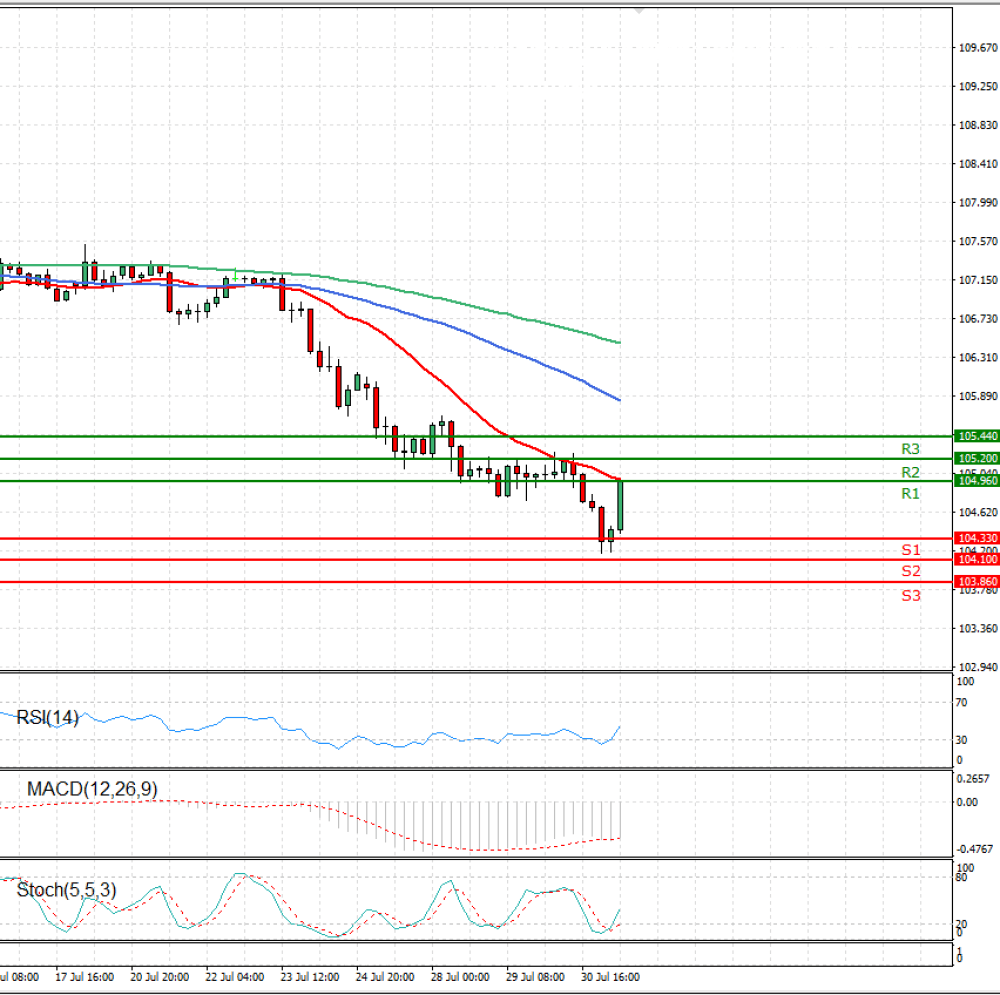Click the 22 Jul 04:00 time label

(x=235, y=977)
